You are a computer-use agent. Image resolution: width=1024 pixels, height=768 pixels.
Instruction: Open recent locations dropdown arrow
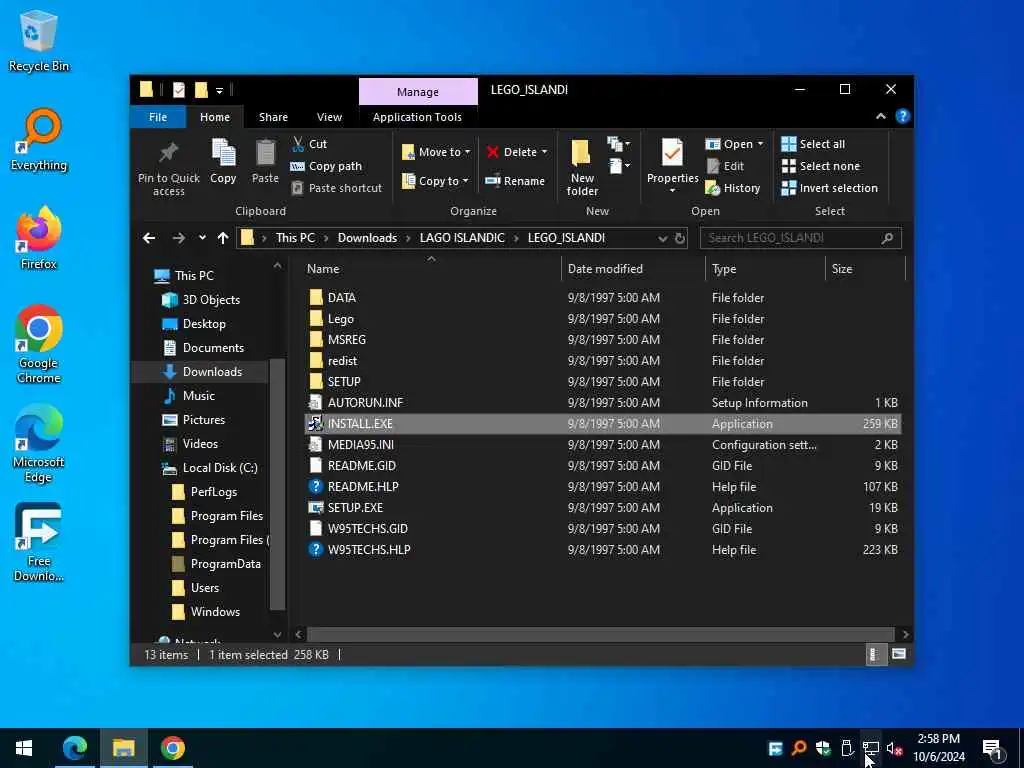click(202, 238)
